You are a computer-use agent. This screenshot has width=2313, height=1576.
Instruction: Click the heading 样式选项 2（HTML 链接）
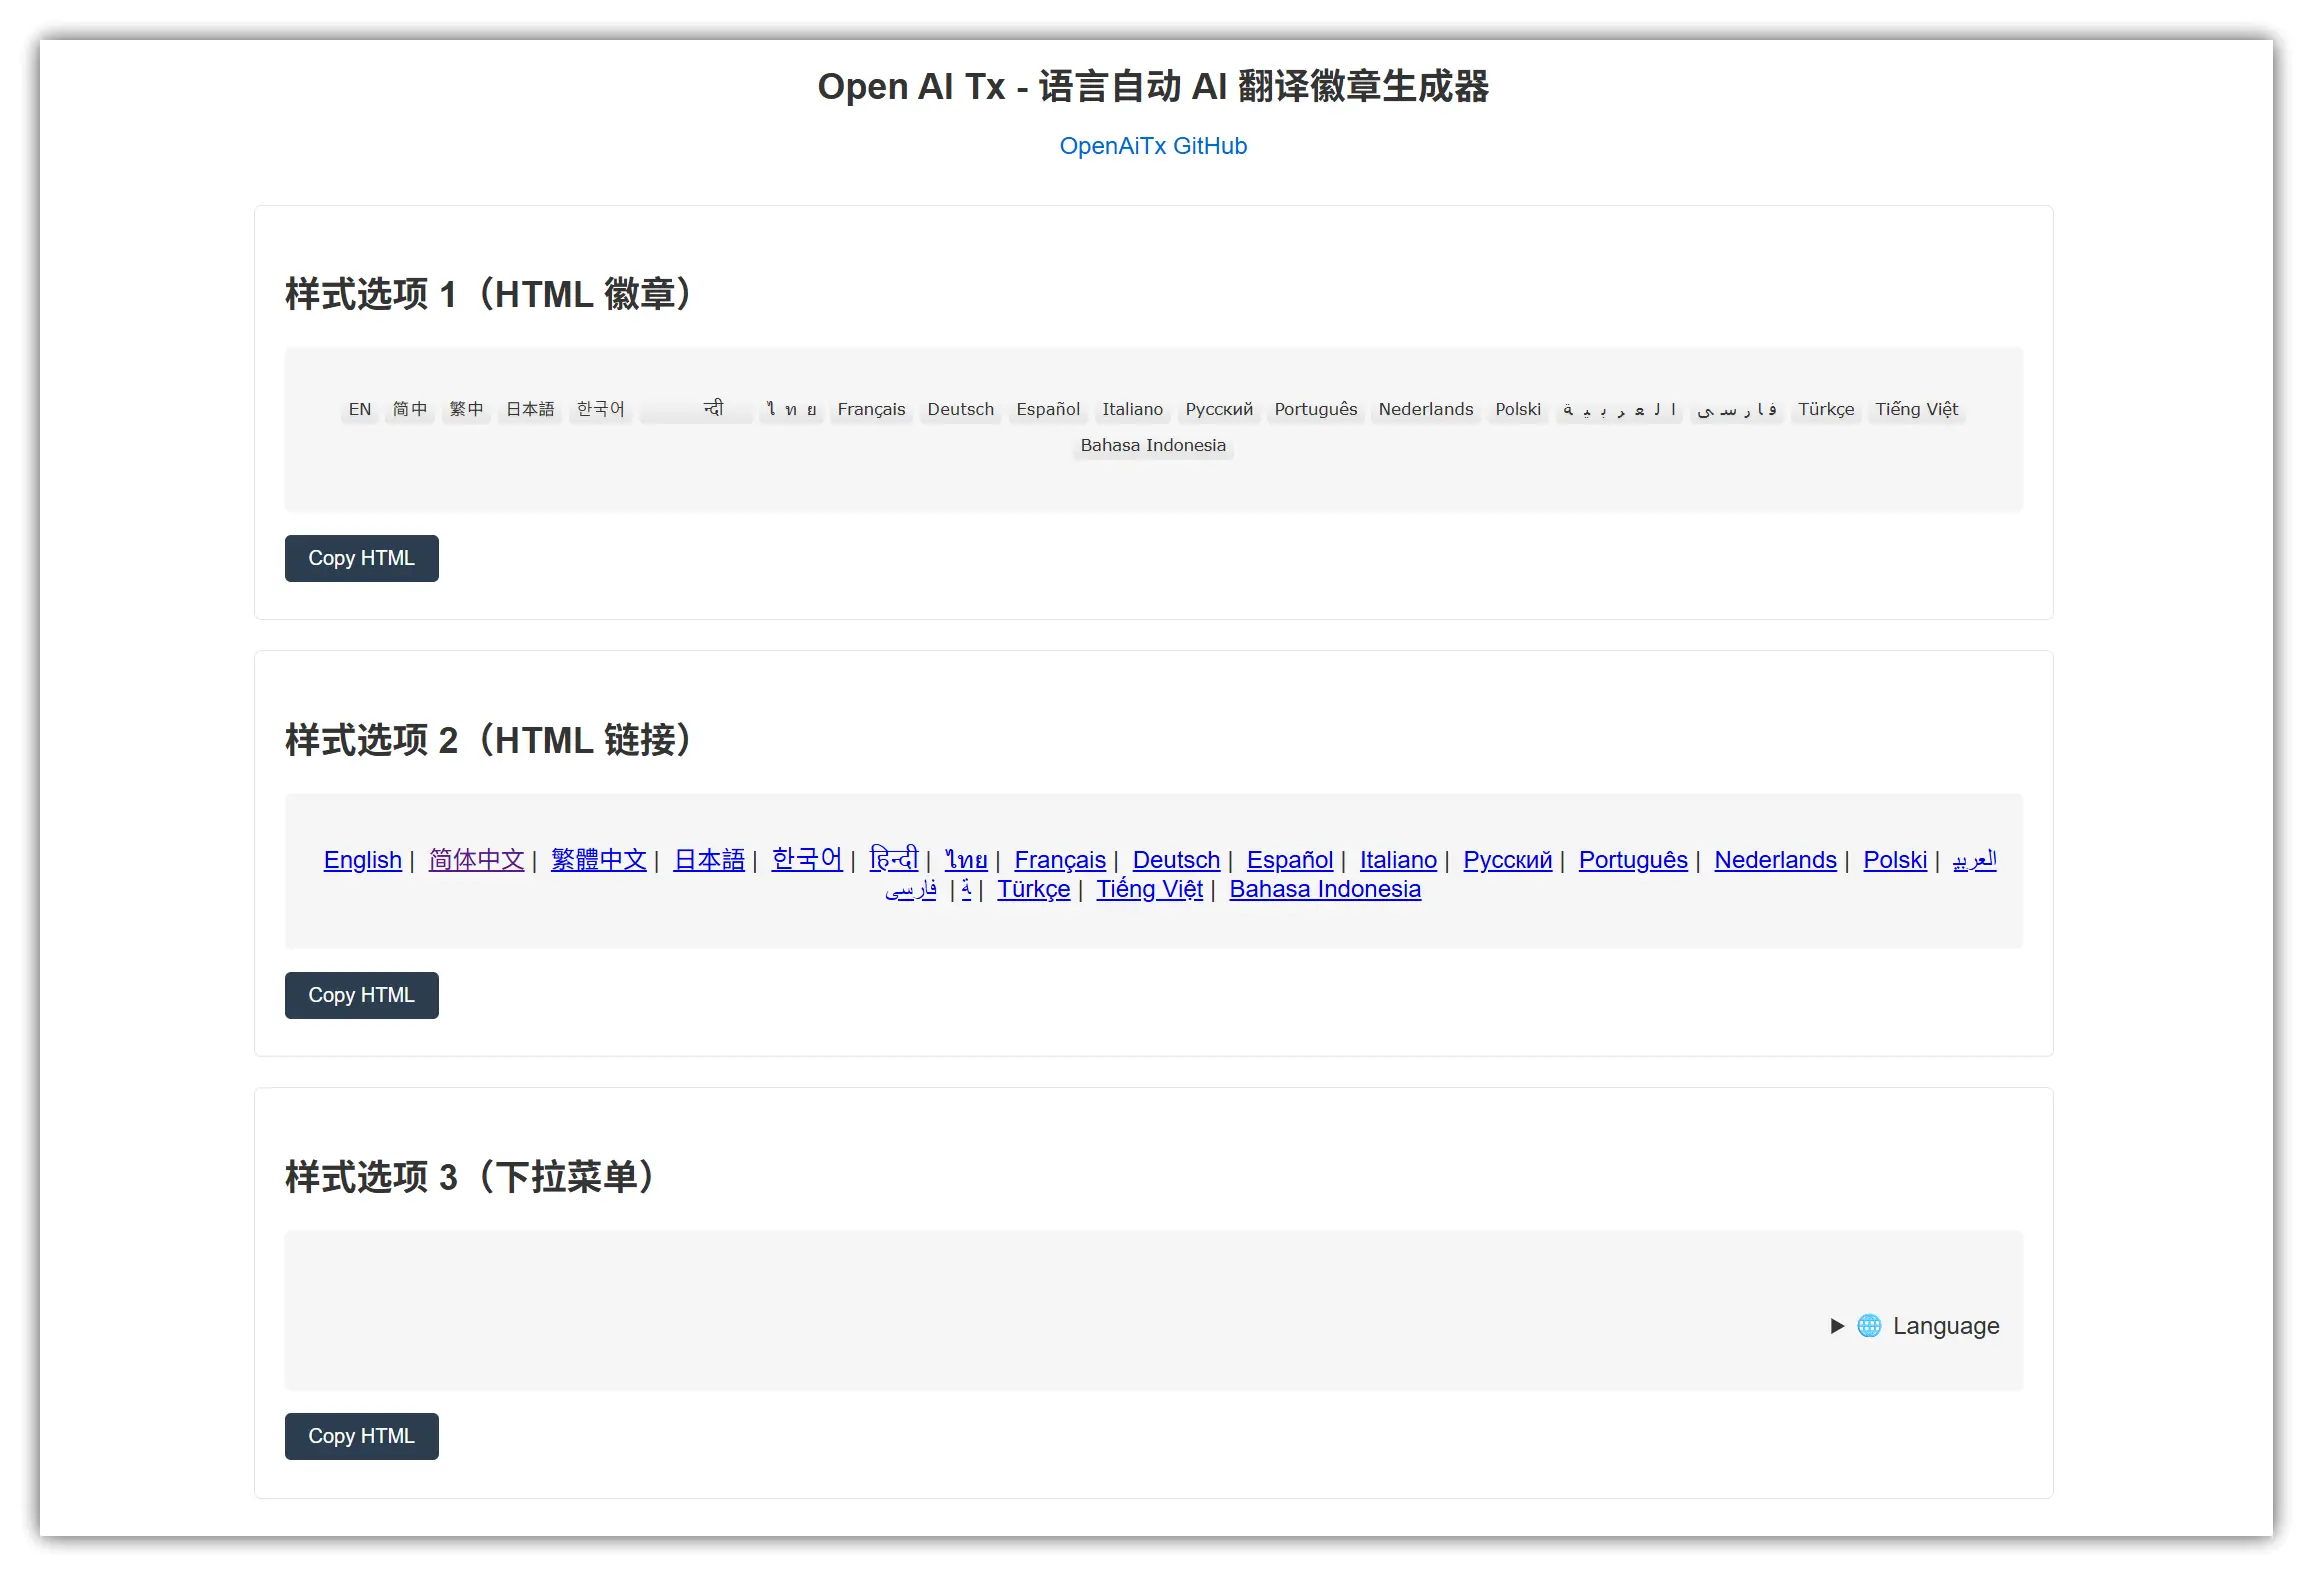click(x=489, y=741)
